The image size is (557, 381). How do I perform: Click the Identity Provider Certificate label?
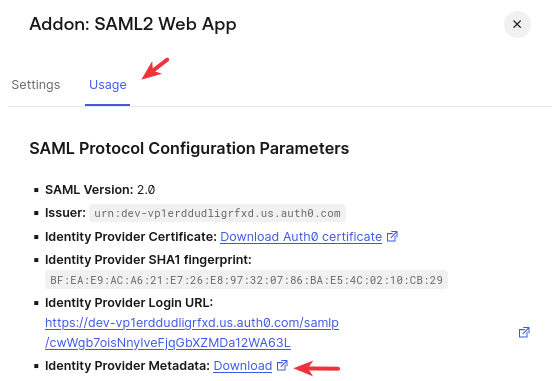tap(131, 236)
